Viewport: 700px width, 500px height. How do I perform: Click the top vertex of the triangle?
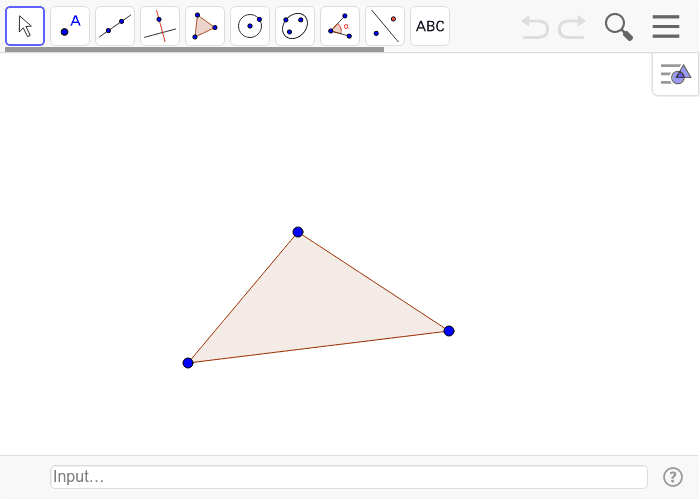(298, 232)
